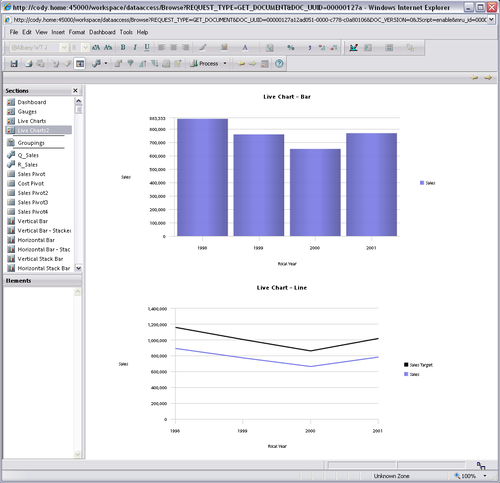Toggle the Sections pane toolbar button
The height and width of the screenshot is (483, 500).
pyautogui.click(x=80, y=63)
